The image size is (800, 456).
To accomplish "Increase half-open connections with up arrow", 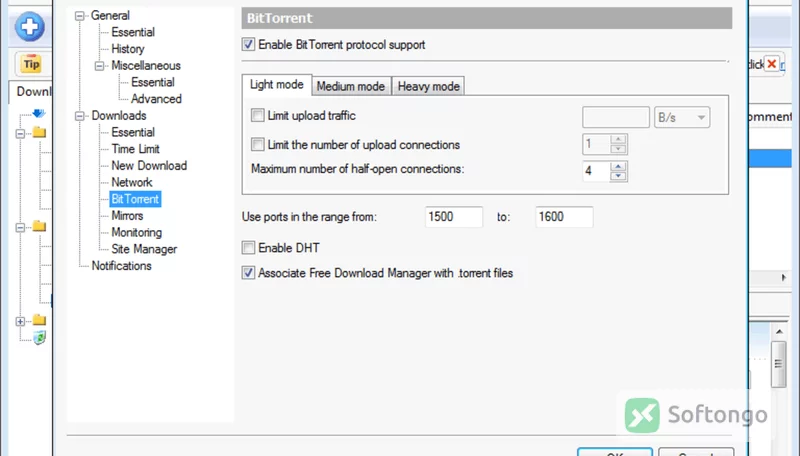I will click(618, 166).
